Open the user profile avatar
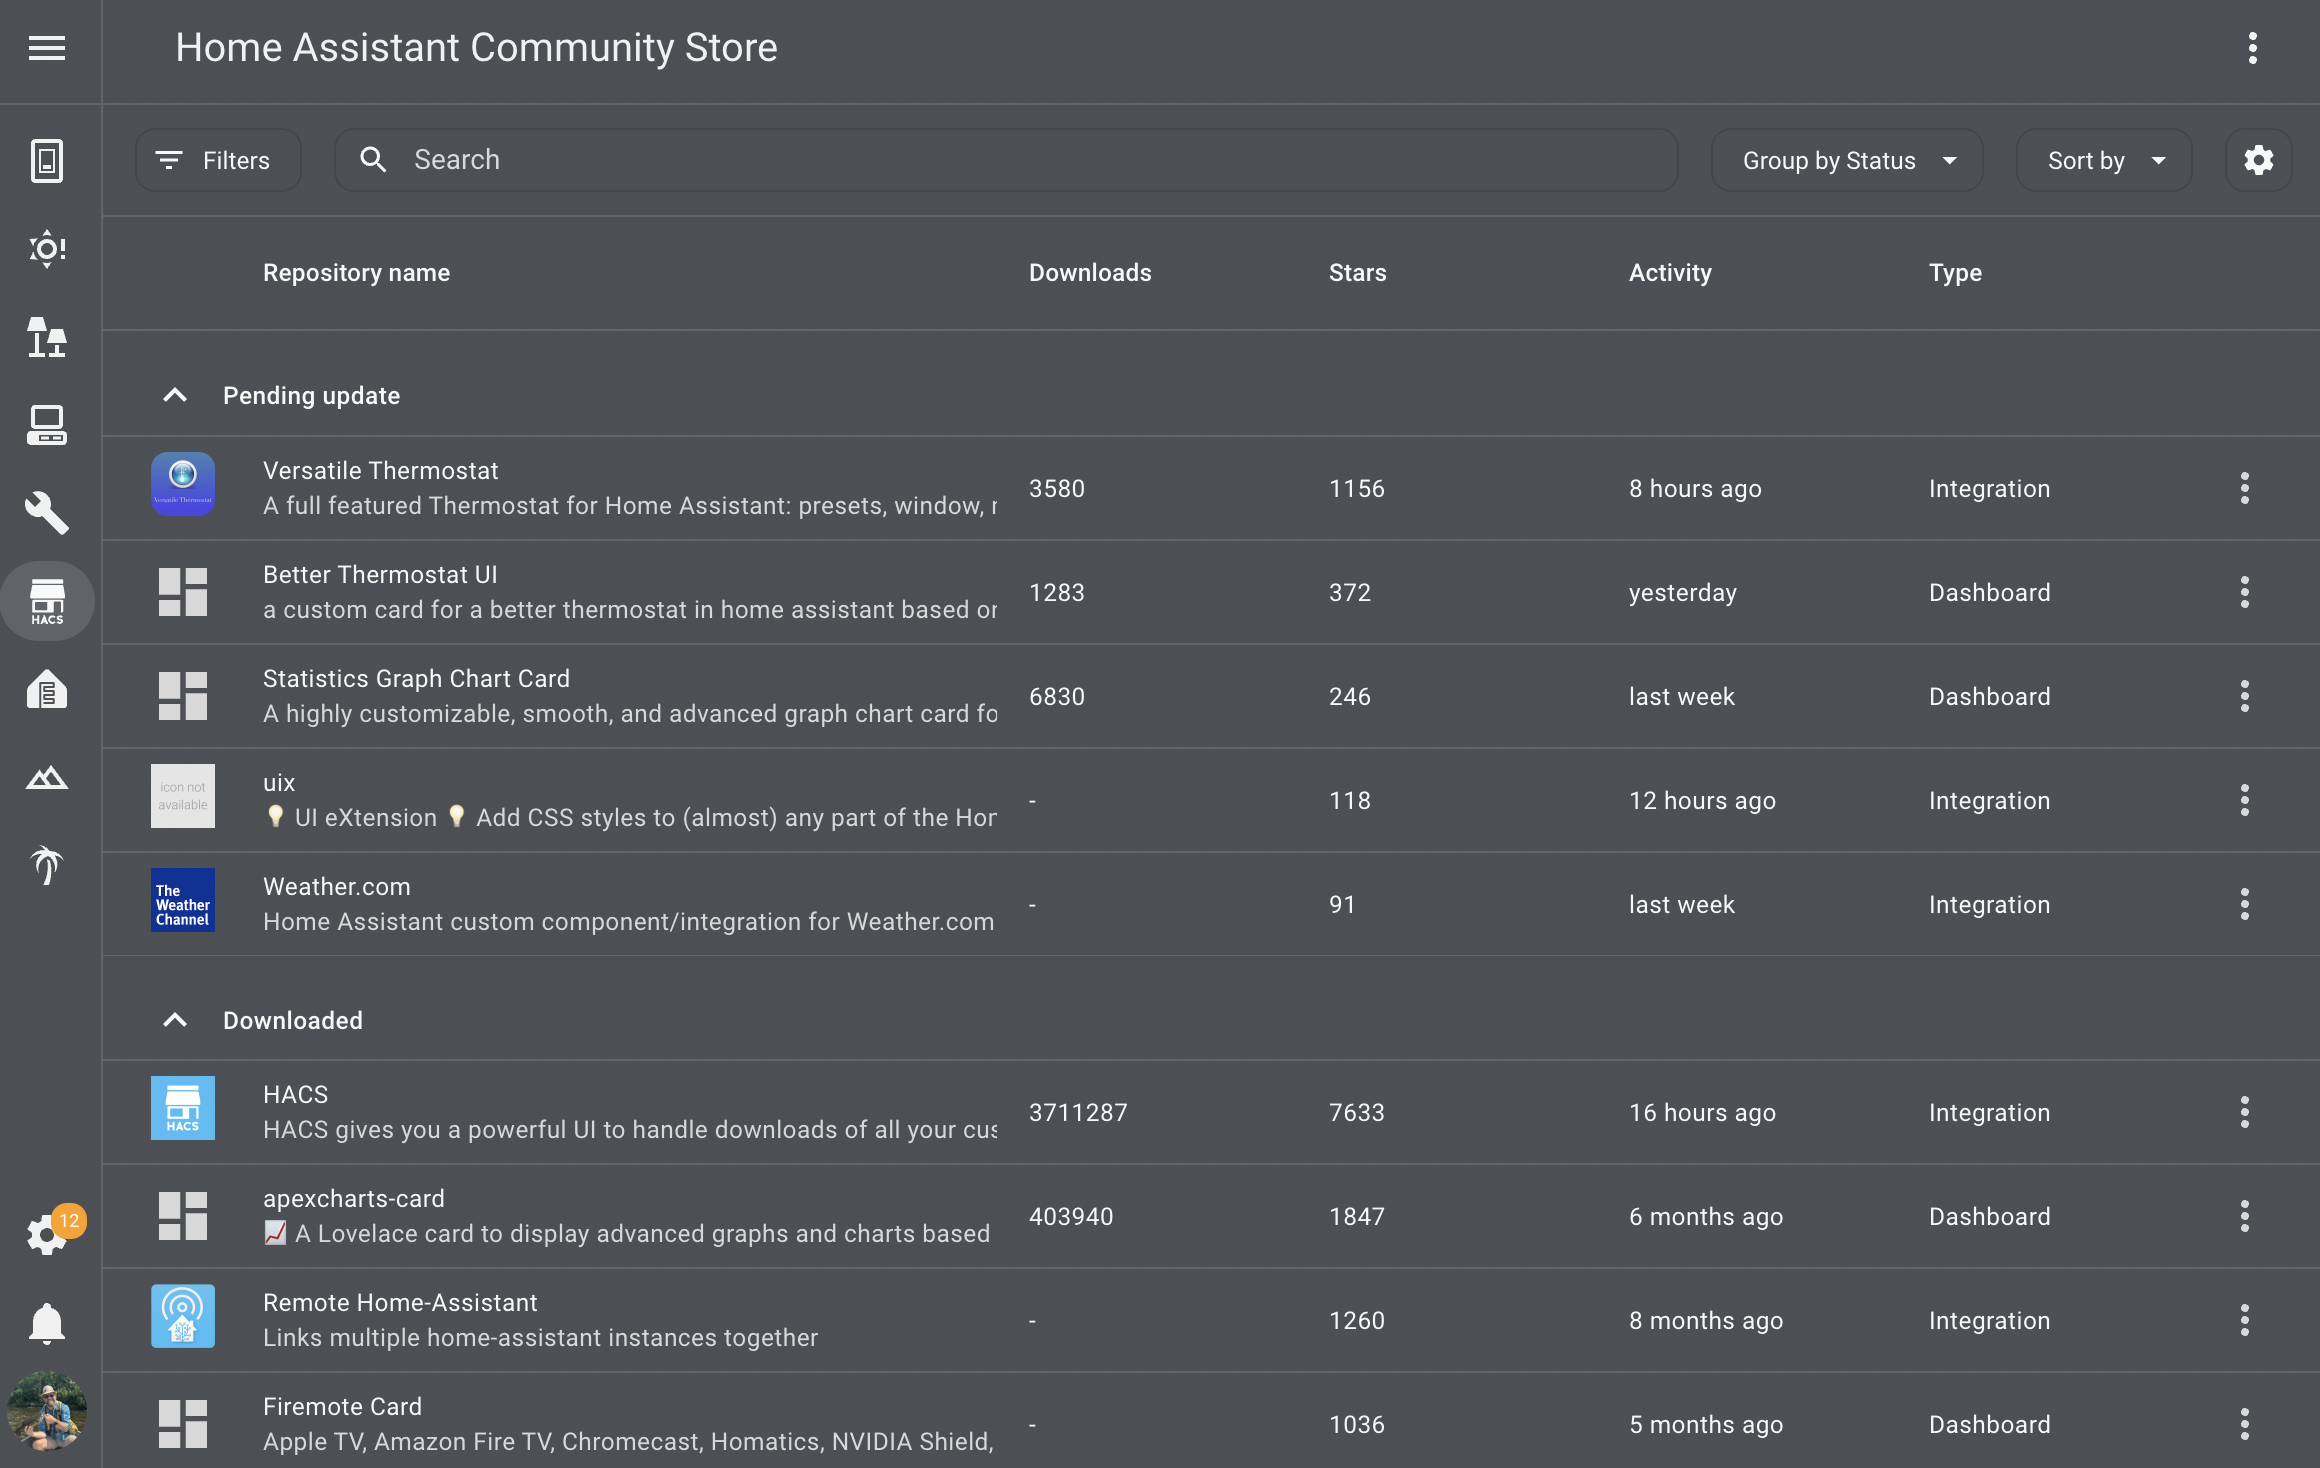Viewport: 2320px width, 1468px height. pos(47,1411)
